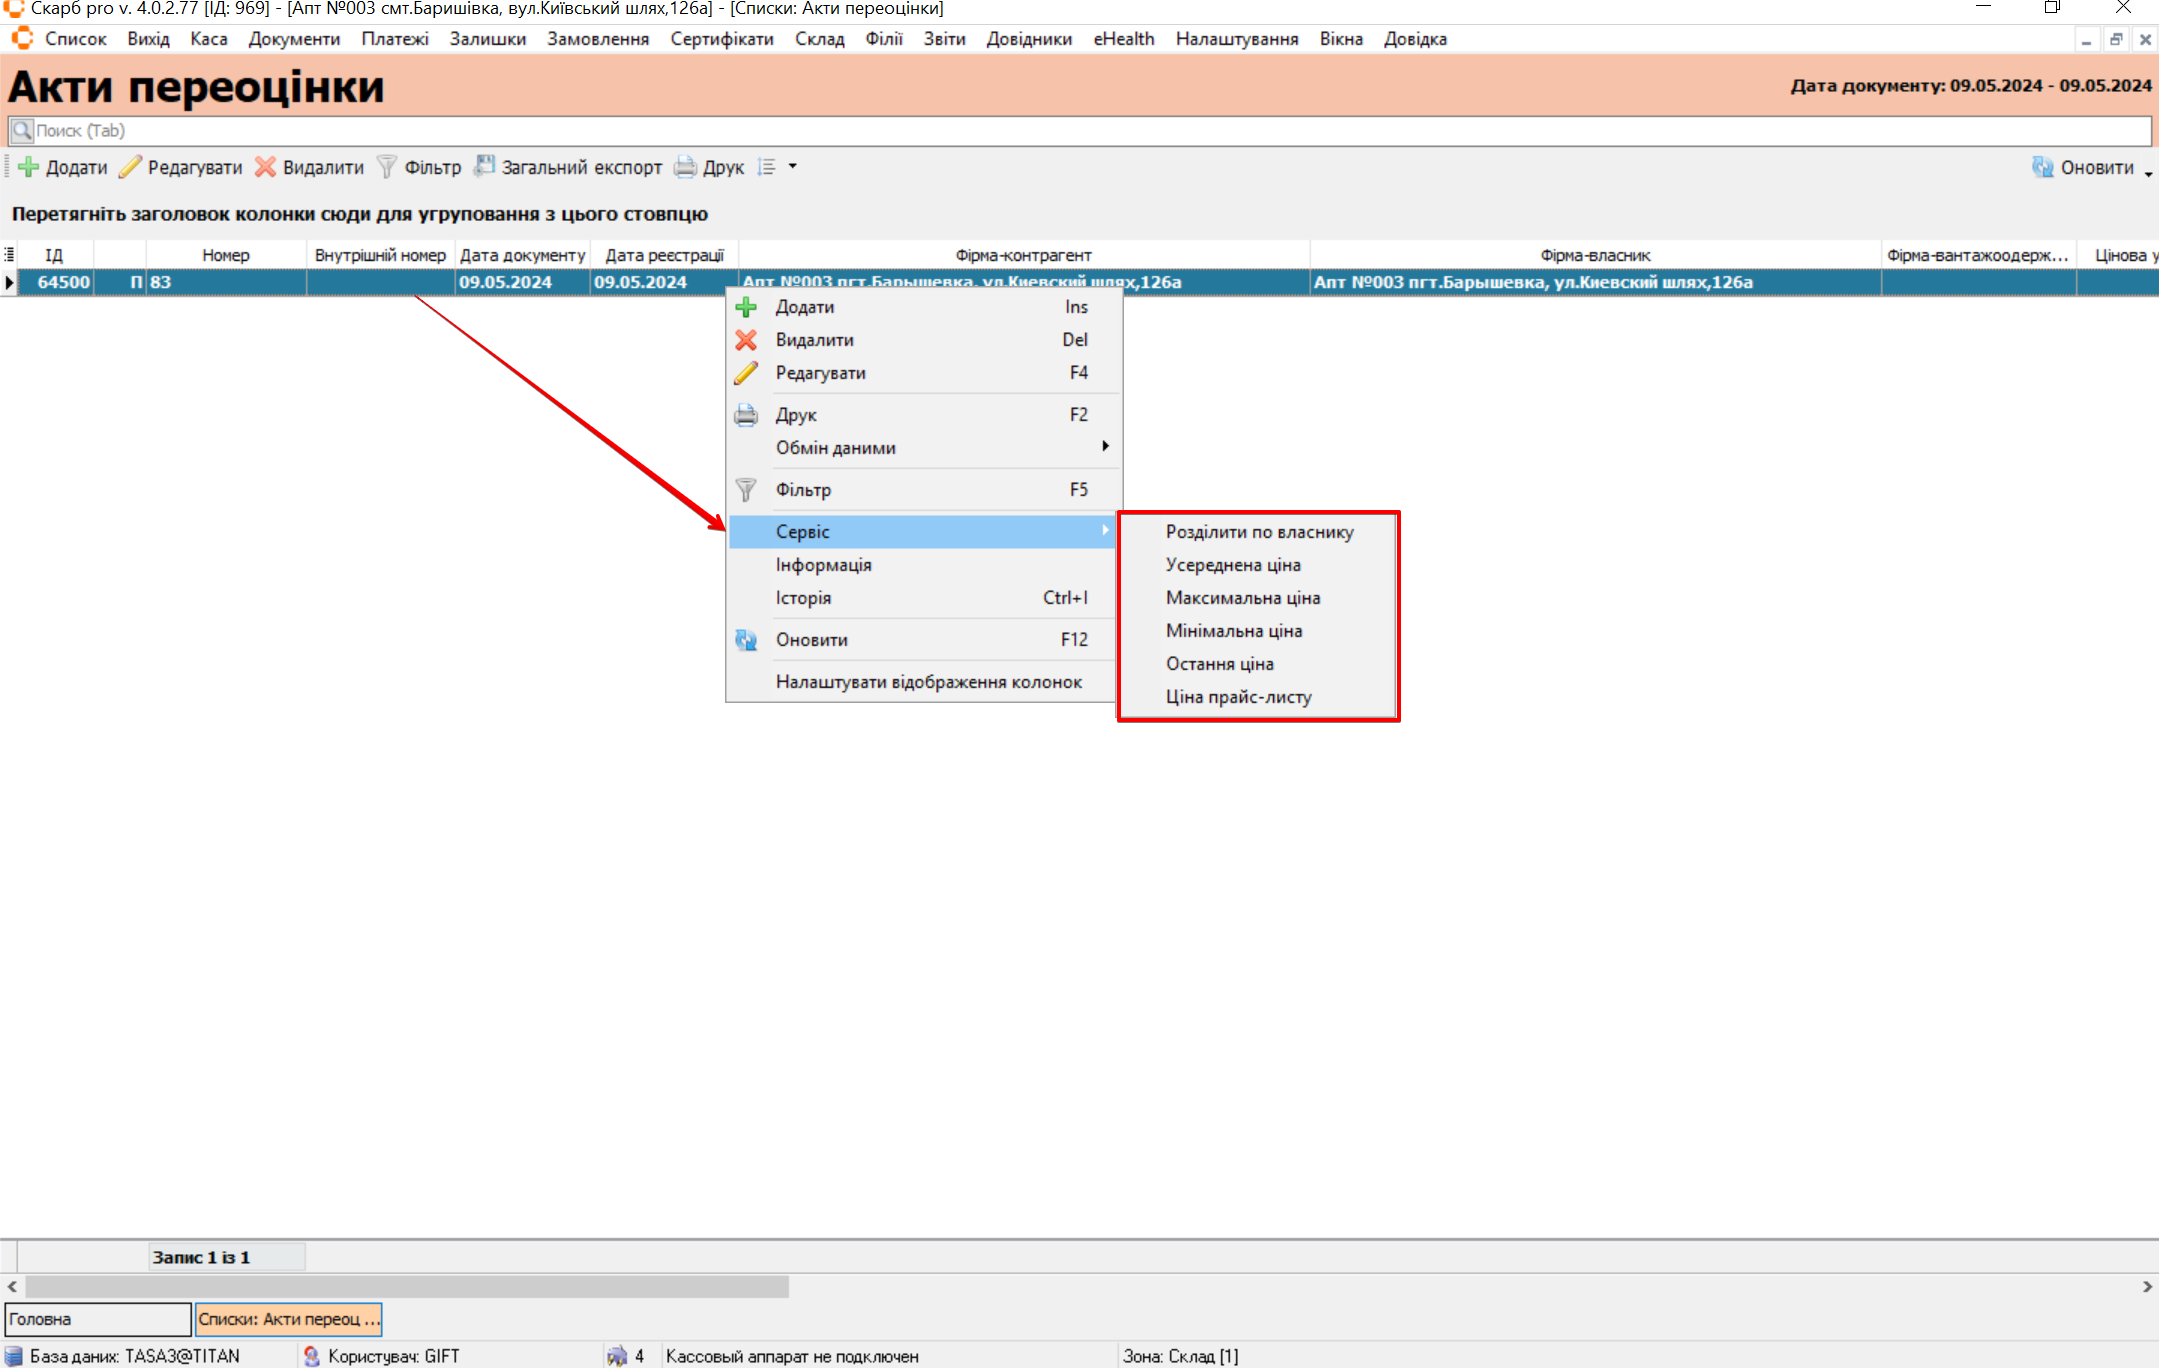Click the Загальний експорт icon
The image size is (2159, 1368).
(485, 166)
